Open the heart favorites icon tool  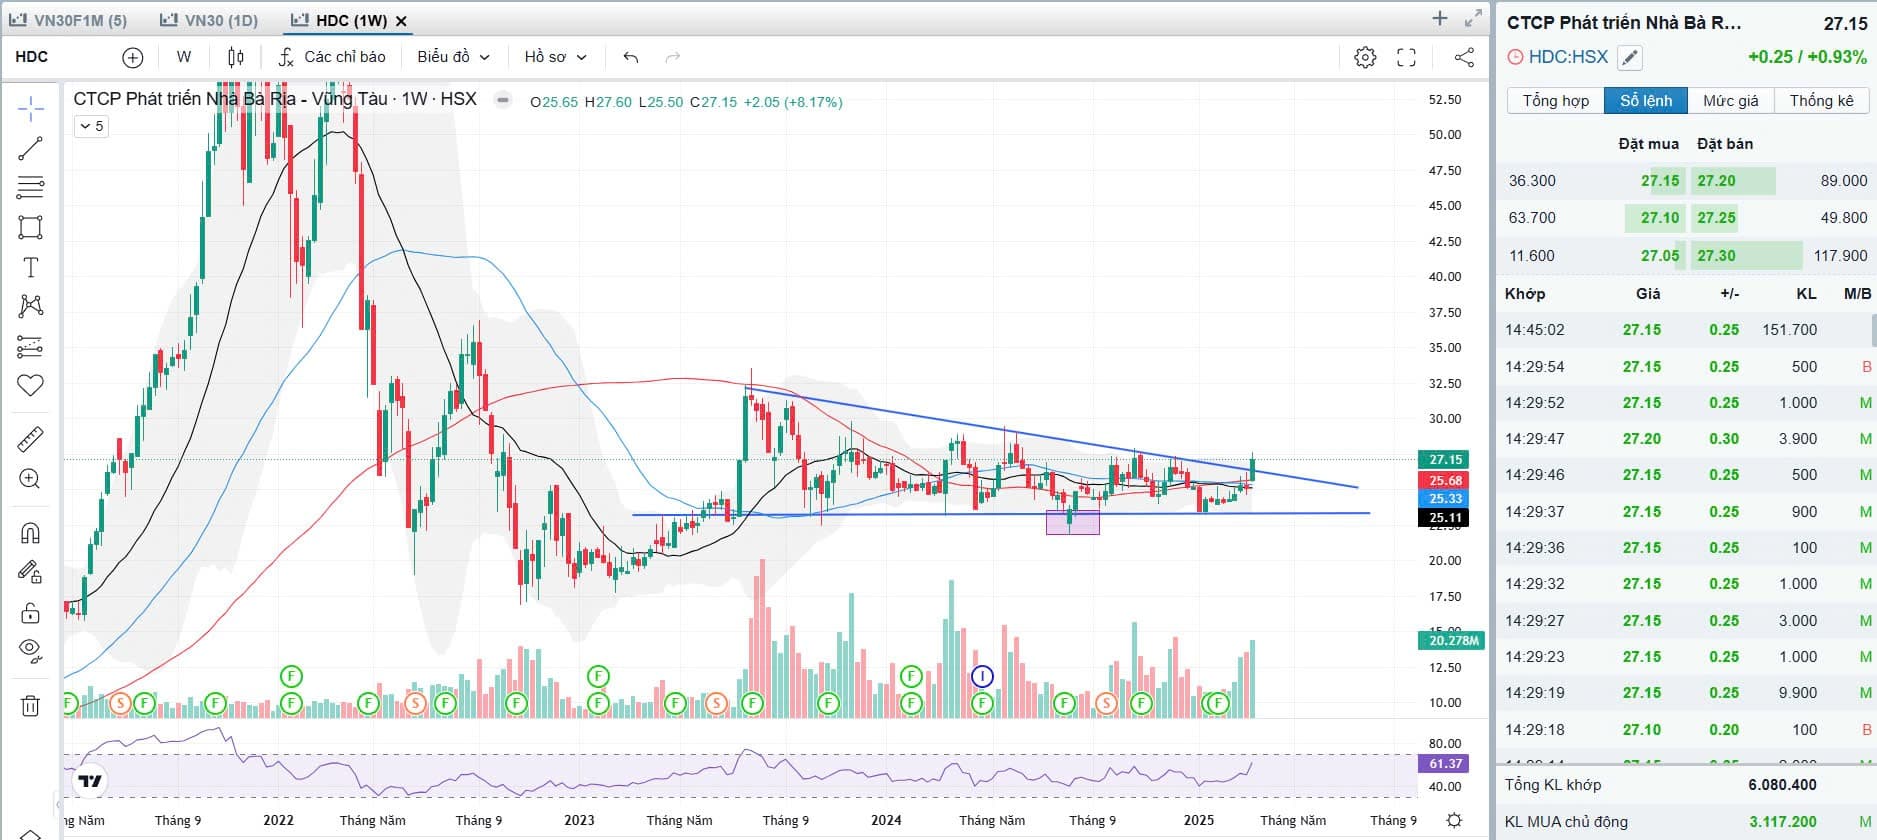(x=31, y=385)
